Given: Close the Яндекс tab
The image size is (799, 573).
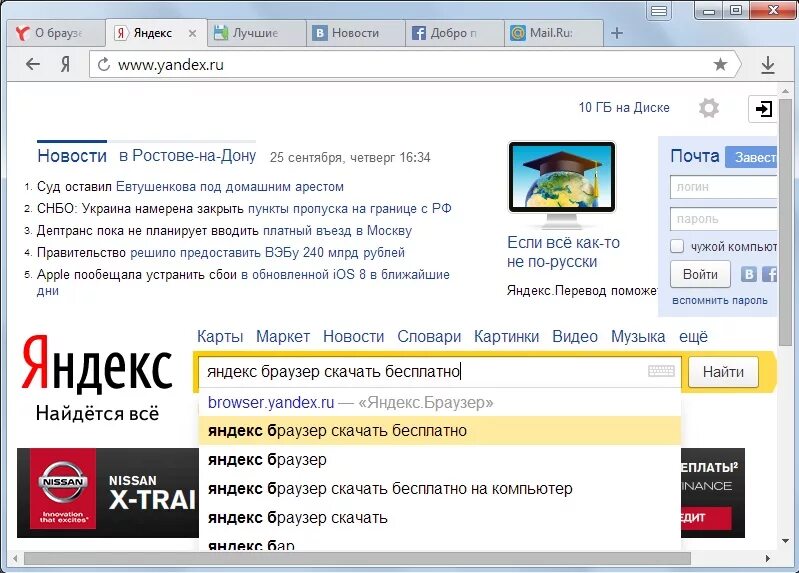Looking at the screenshot, I should 192,33.
